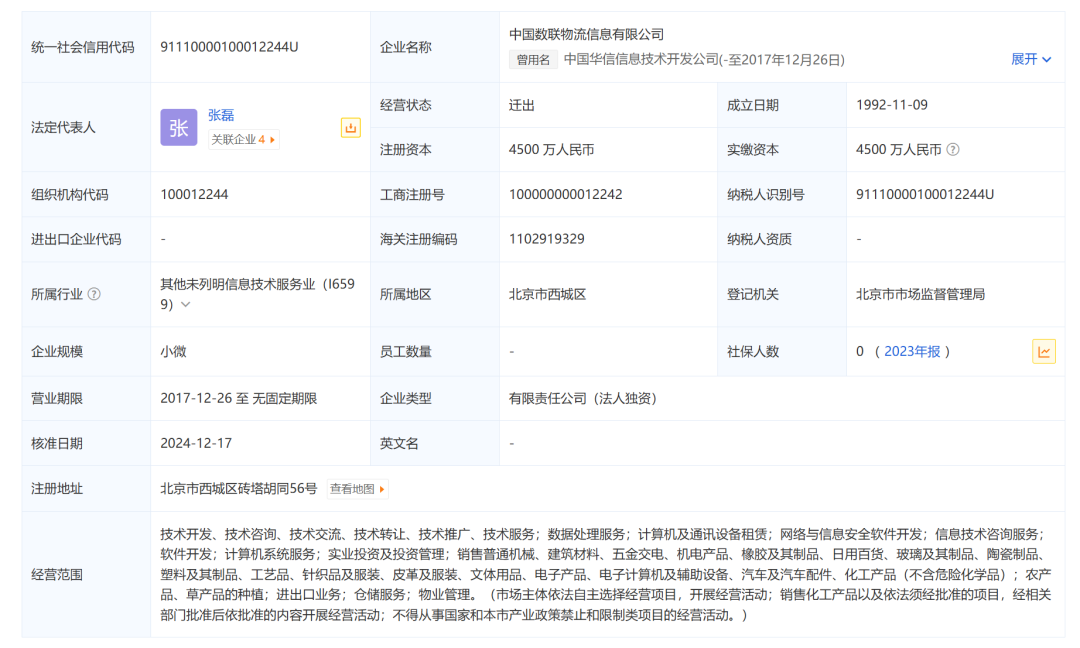Click the 纳税人资质 label
1080x648 pixels.
coord(760,239)
